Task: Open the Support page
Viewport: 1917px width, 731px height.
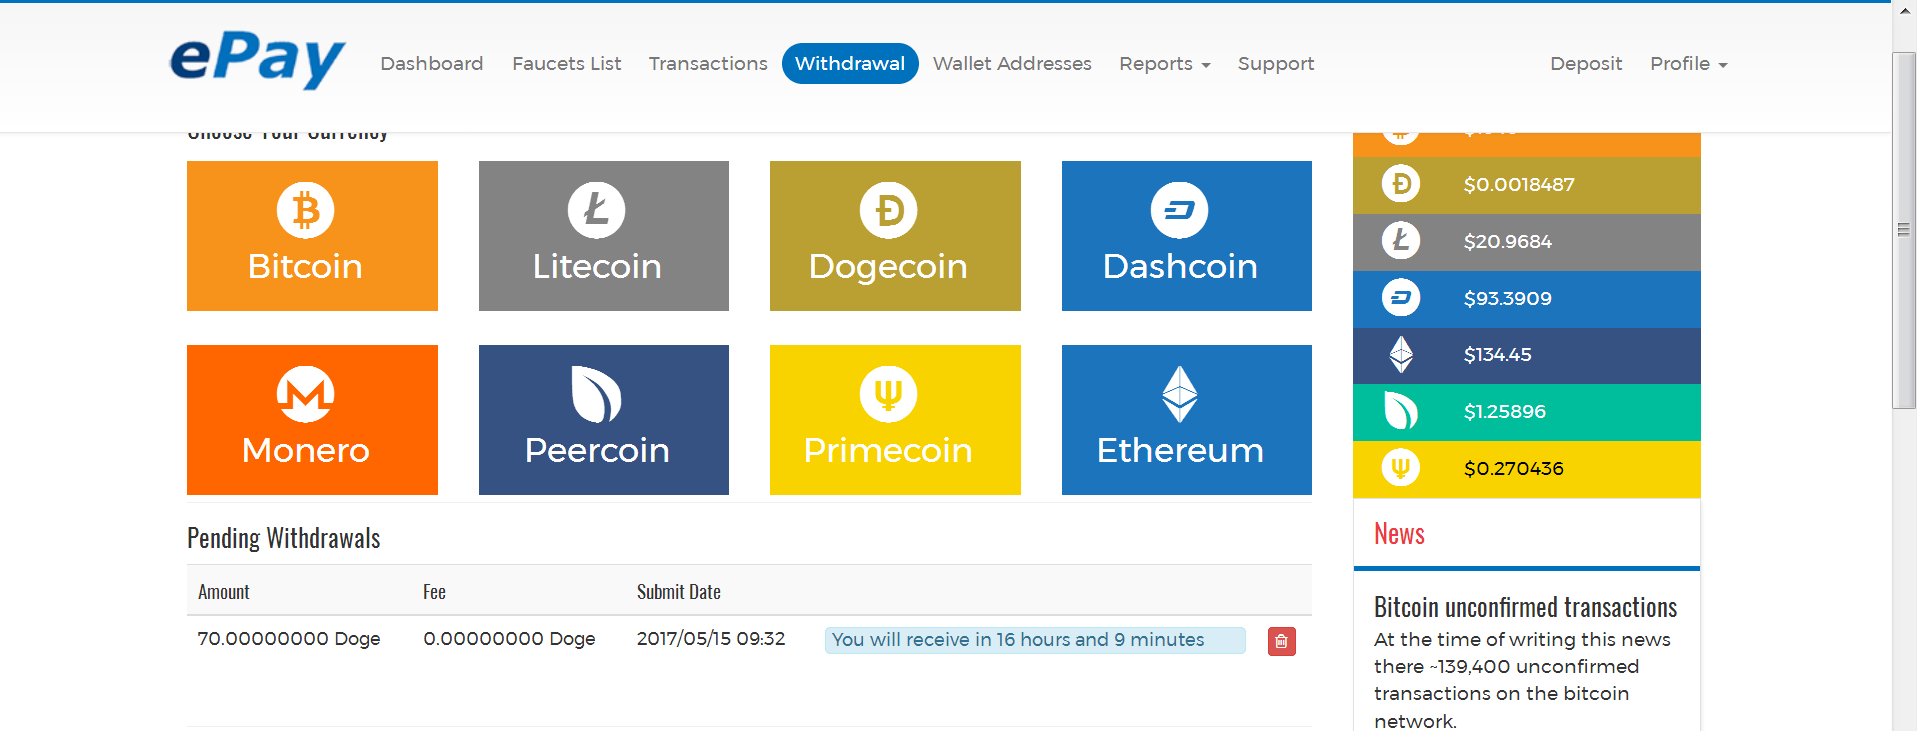Action: [1276, 64]
